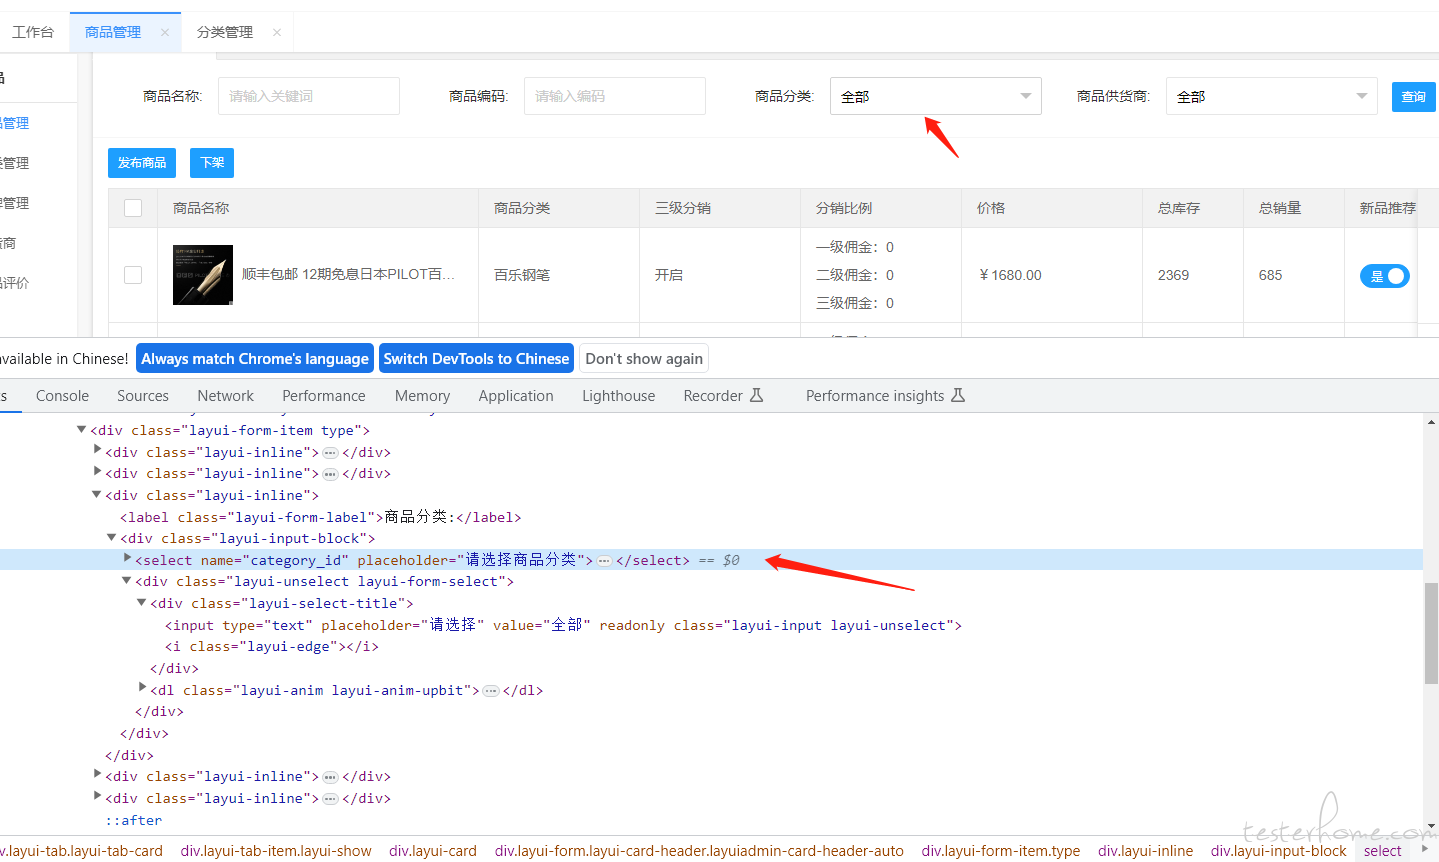
Task: Click the 价格 column header
Action: tap(991, 208)
